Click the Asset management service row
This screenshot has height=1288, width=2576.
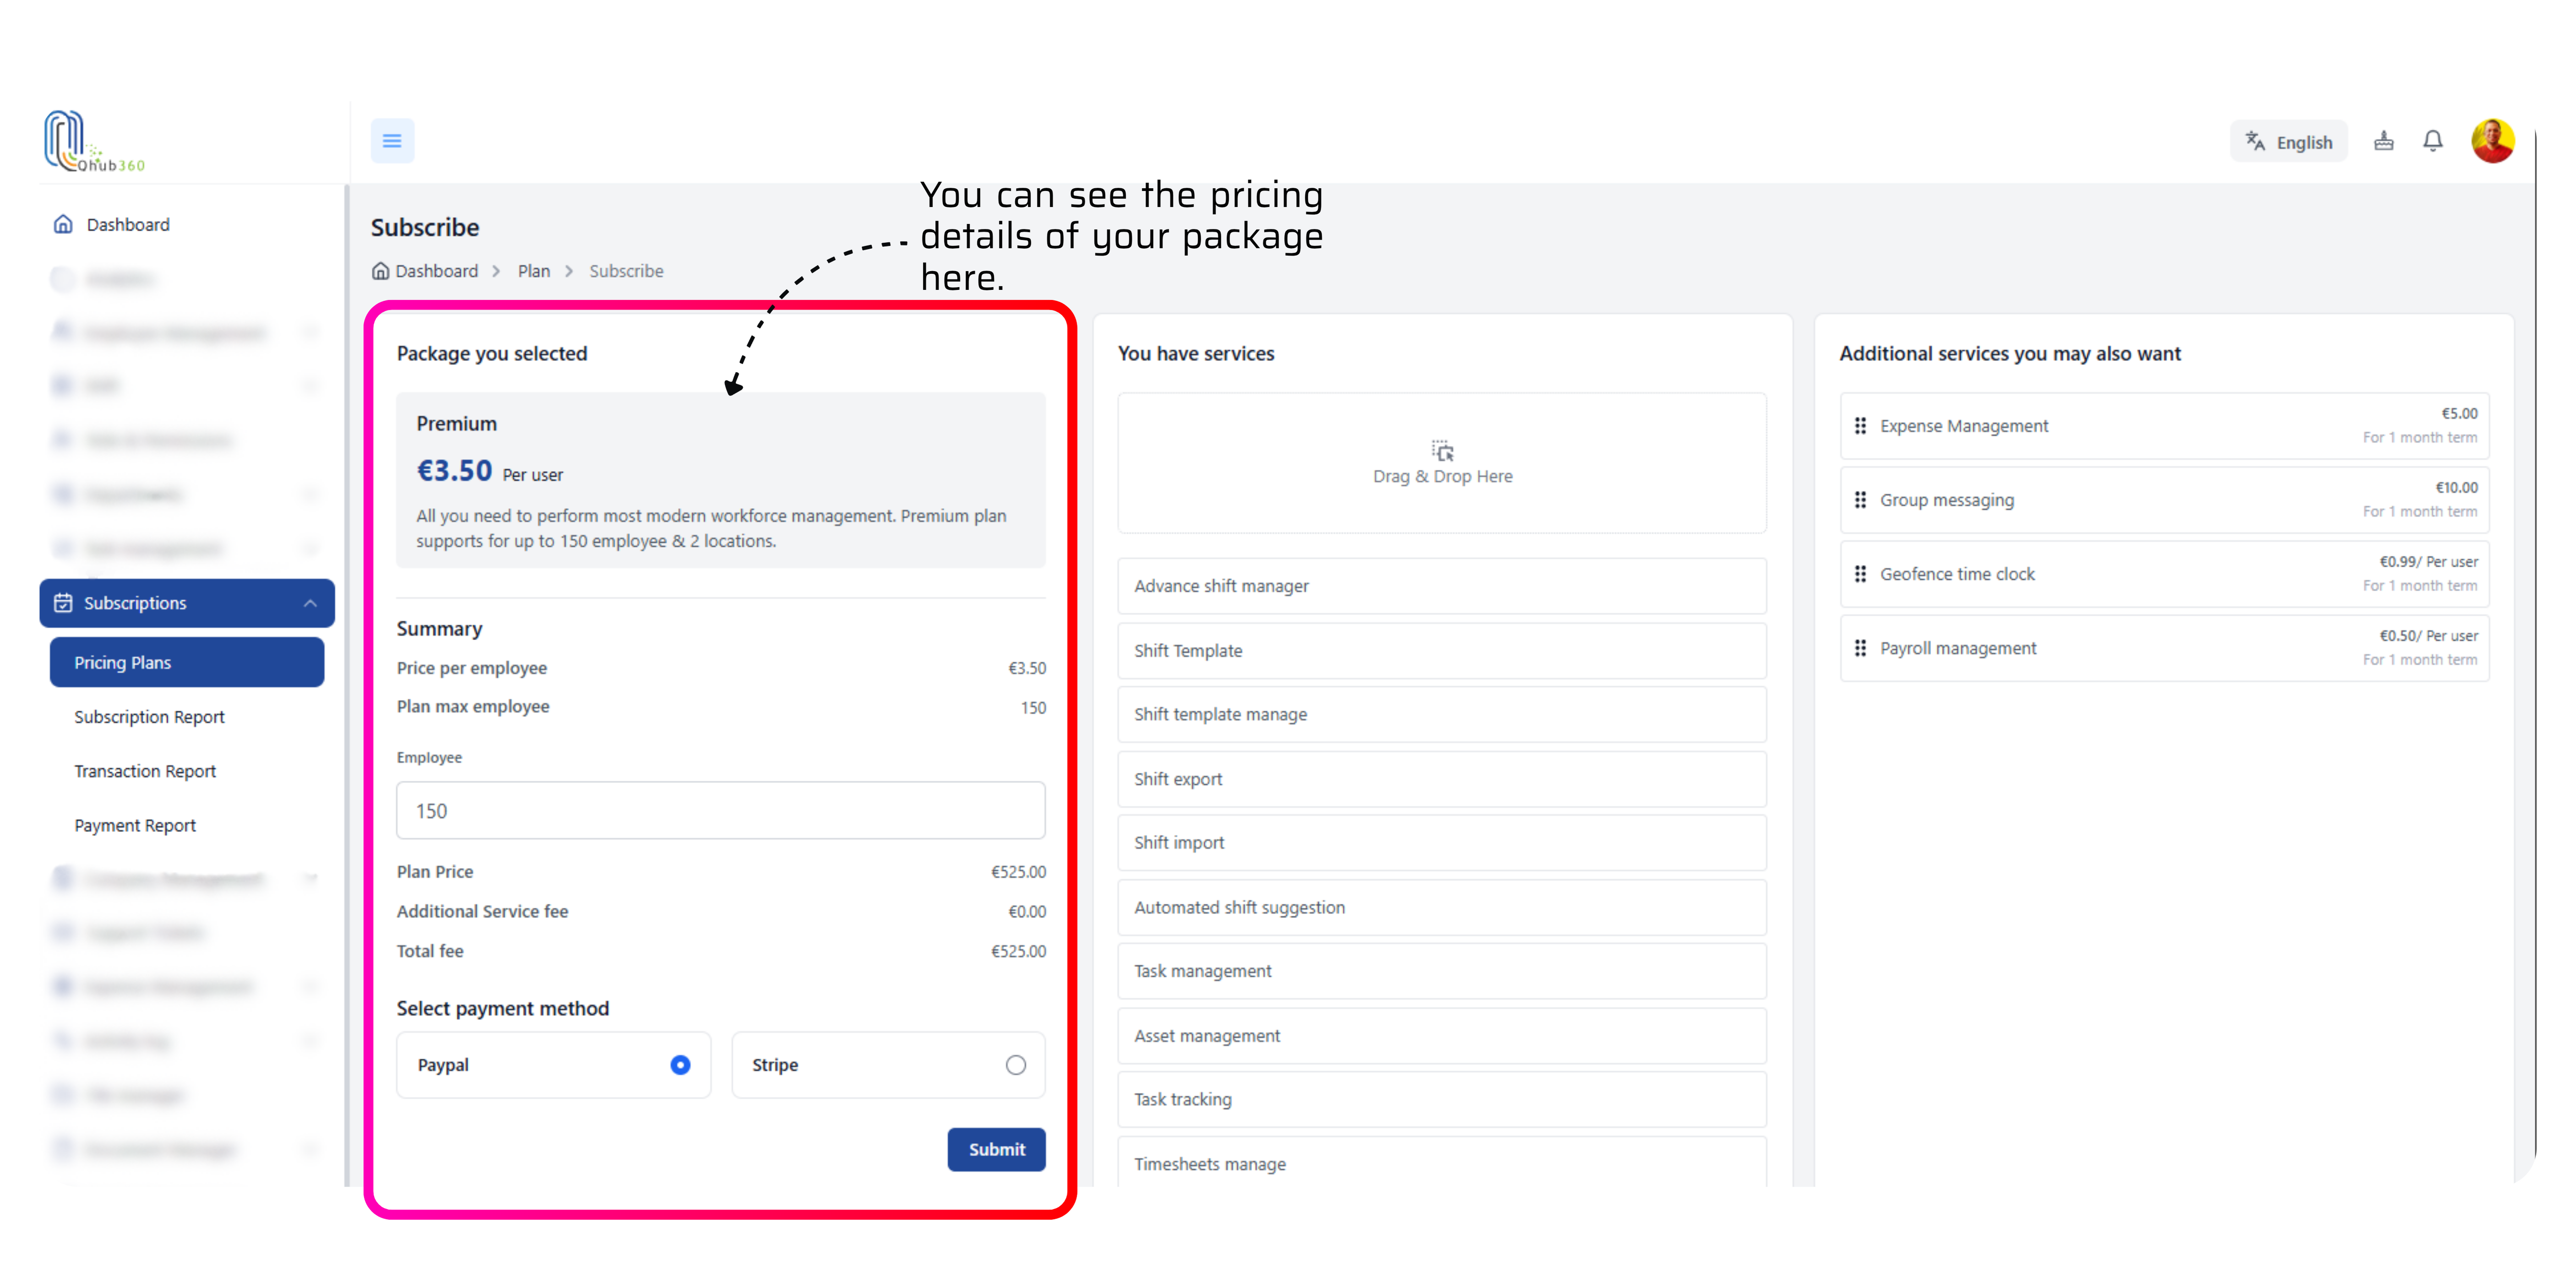click(1442, 1036)
